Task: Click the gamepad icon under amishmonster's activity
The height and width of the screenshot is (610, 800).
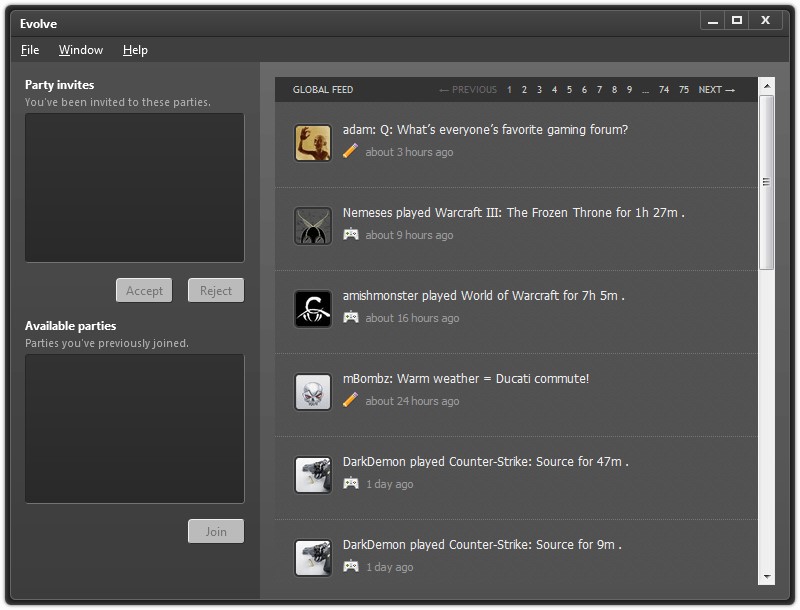Action: click(x=351, y=318)
